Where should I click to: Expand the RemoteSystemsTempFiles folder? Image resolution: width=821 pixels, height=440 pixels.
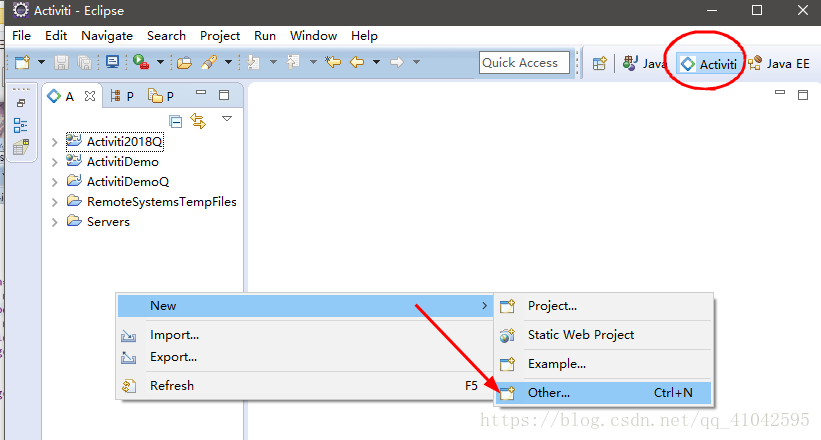click(x=54, y=202)
